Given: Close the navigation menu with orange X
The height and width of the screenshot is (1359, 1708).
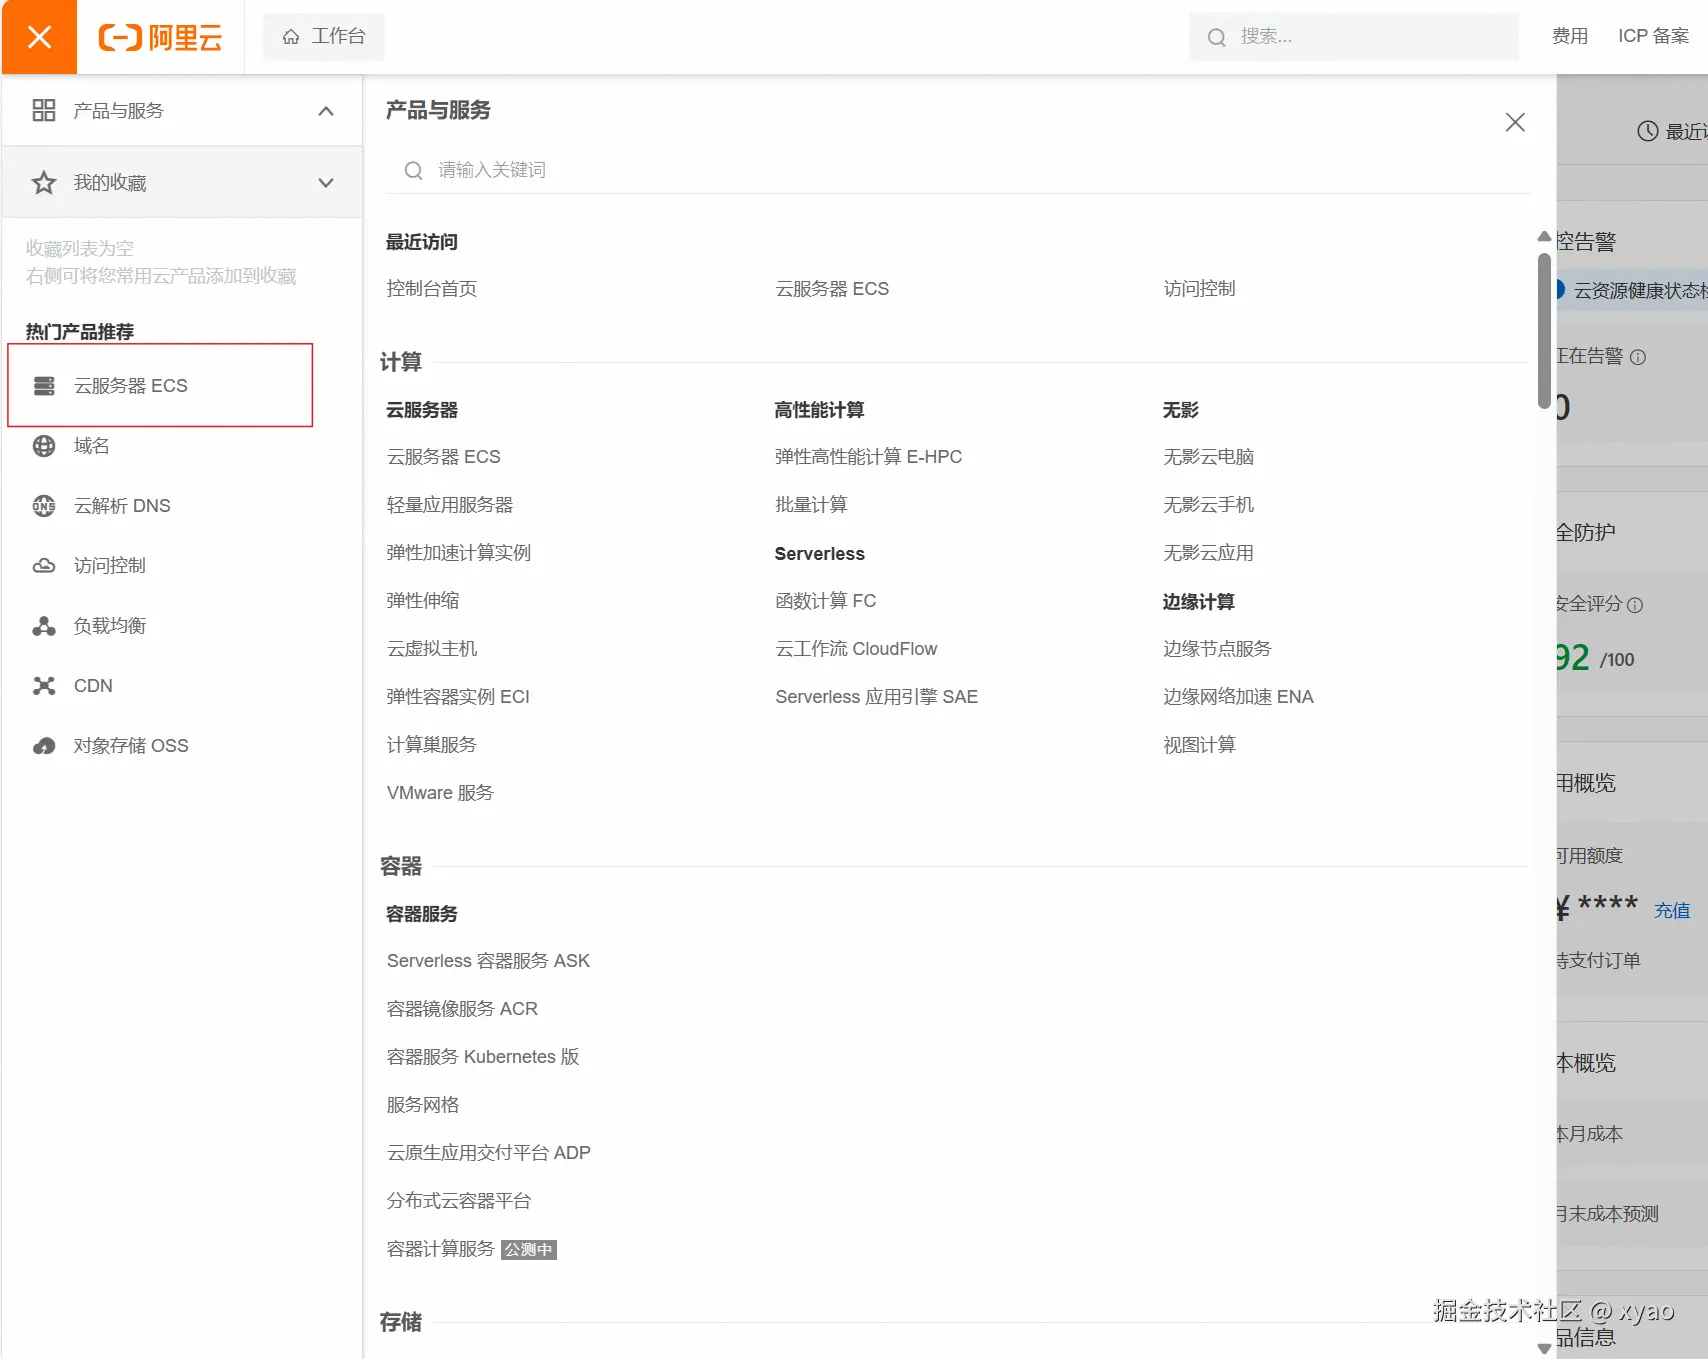Looking at the screenshot, I should (x=39, y=37).
